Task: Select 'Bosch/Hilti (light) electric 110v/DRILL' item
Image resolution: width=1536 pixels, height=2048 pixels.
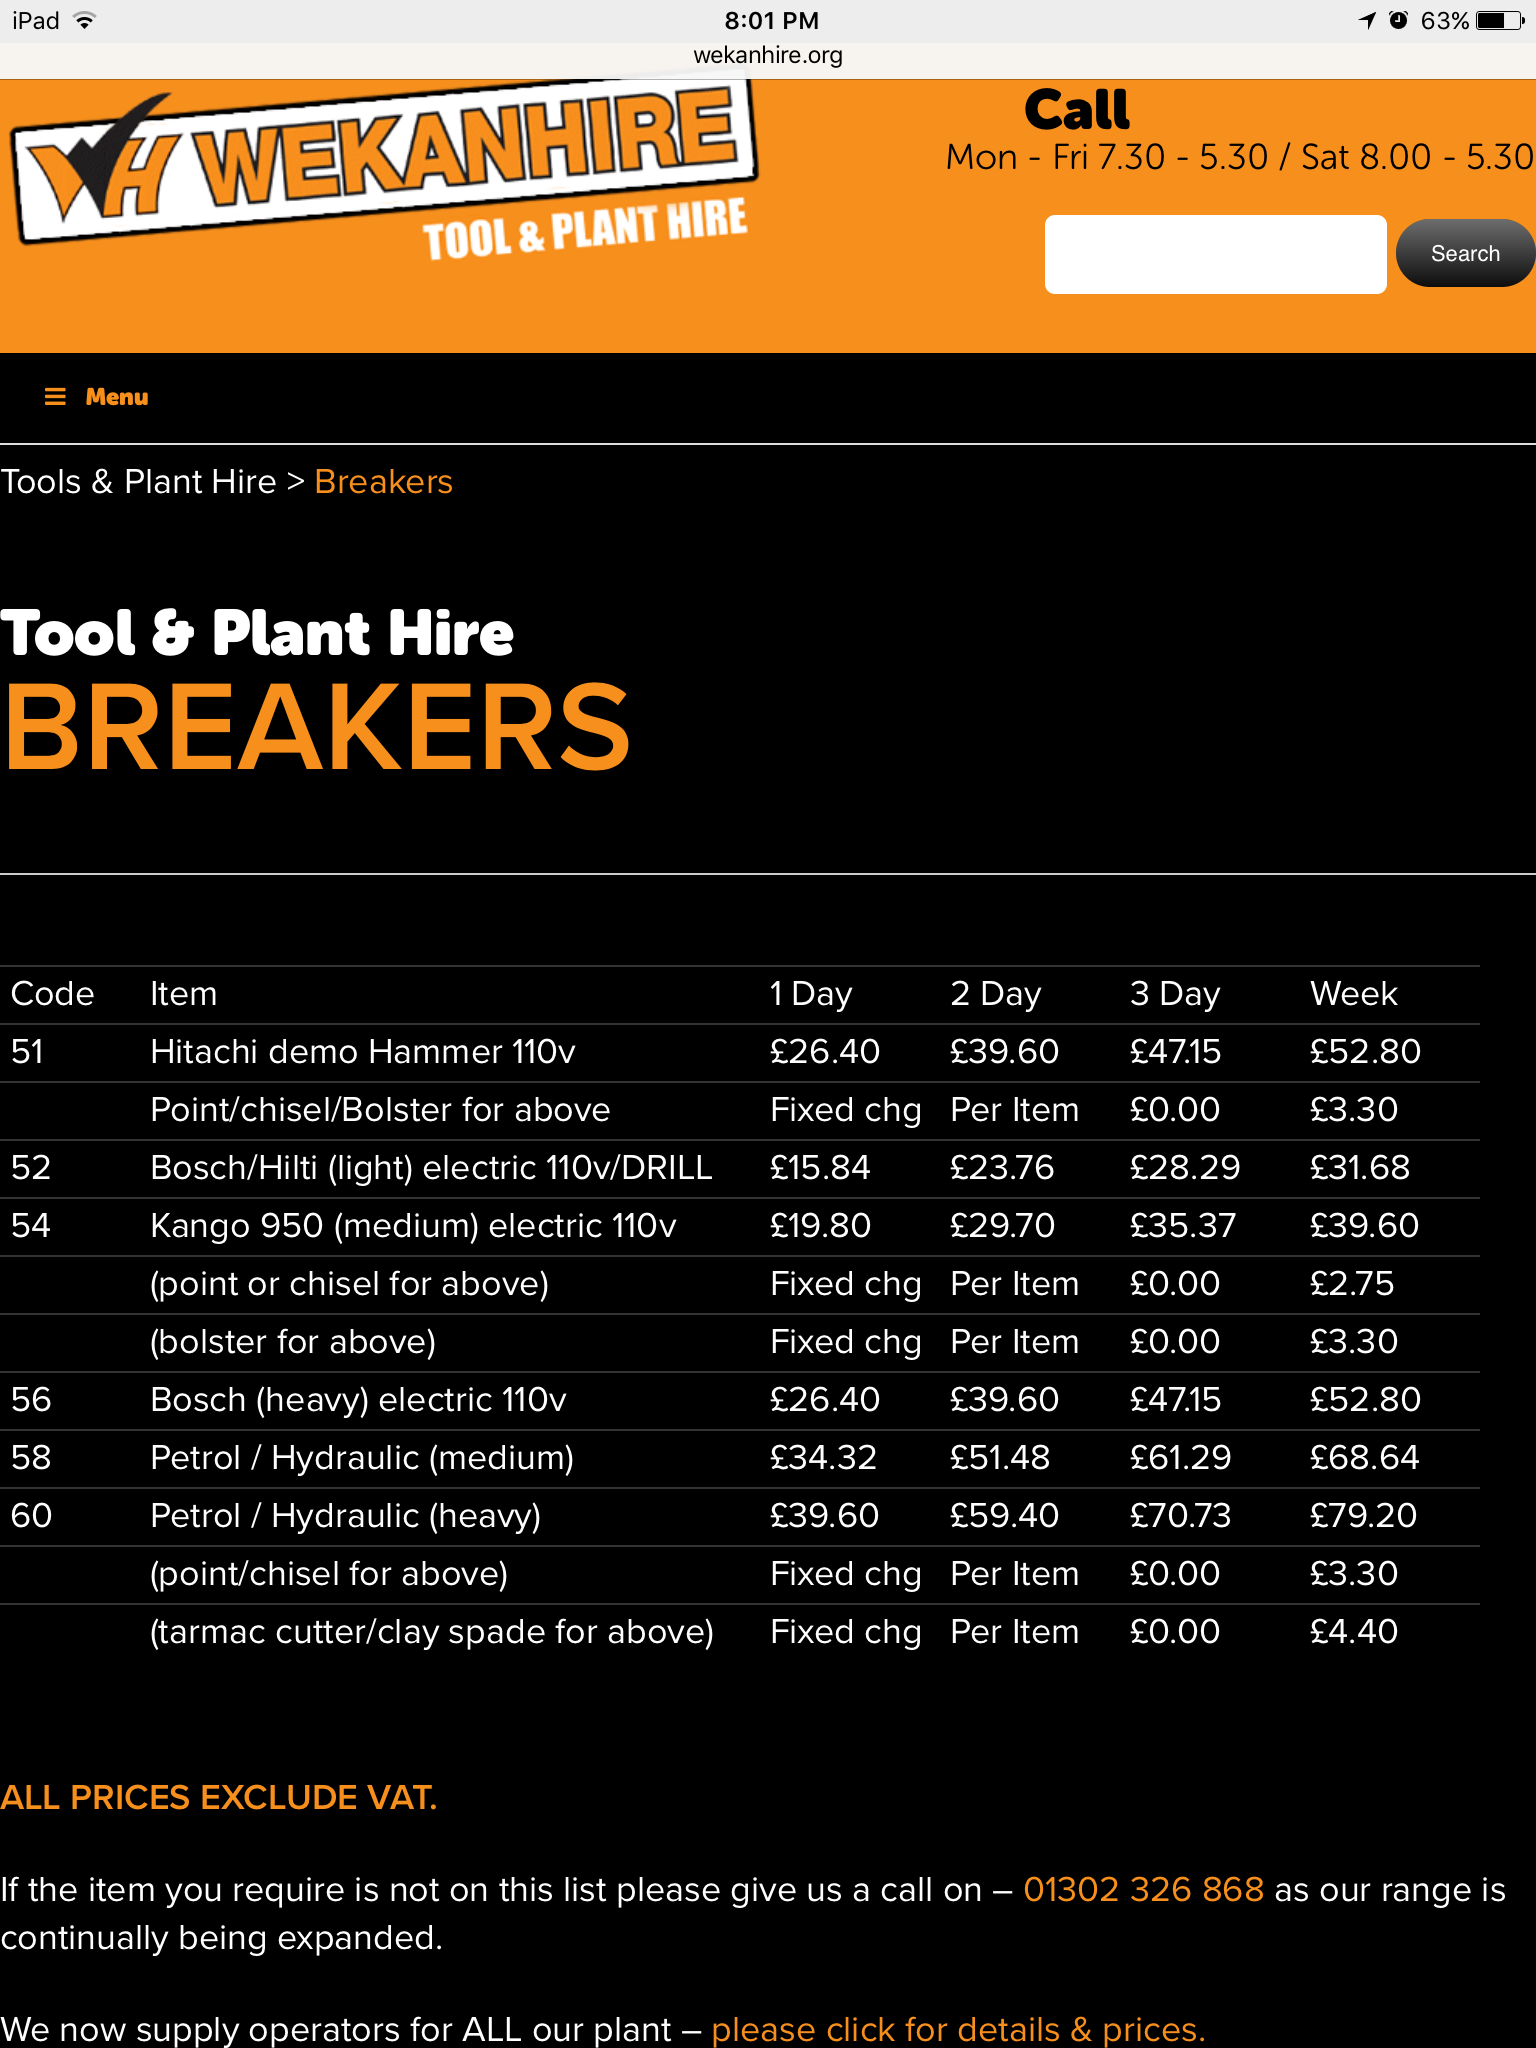Action: tap(431, 1168)
